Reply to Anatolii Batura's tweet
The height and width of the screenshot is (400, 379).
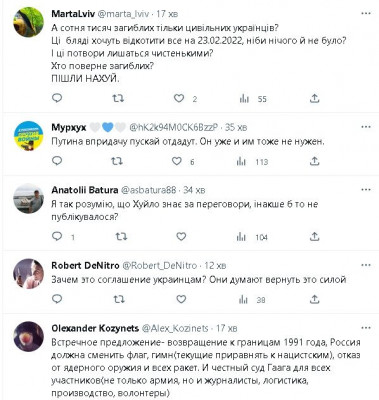tap(57, 236)
